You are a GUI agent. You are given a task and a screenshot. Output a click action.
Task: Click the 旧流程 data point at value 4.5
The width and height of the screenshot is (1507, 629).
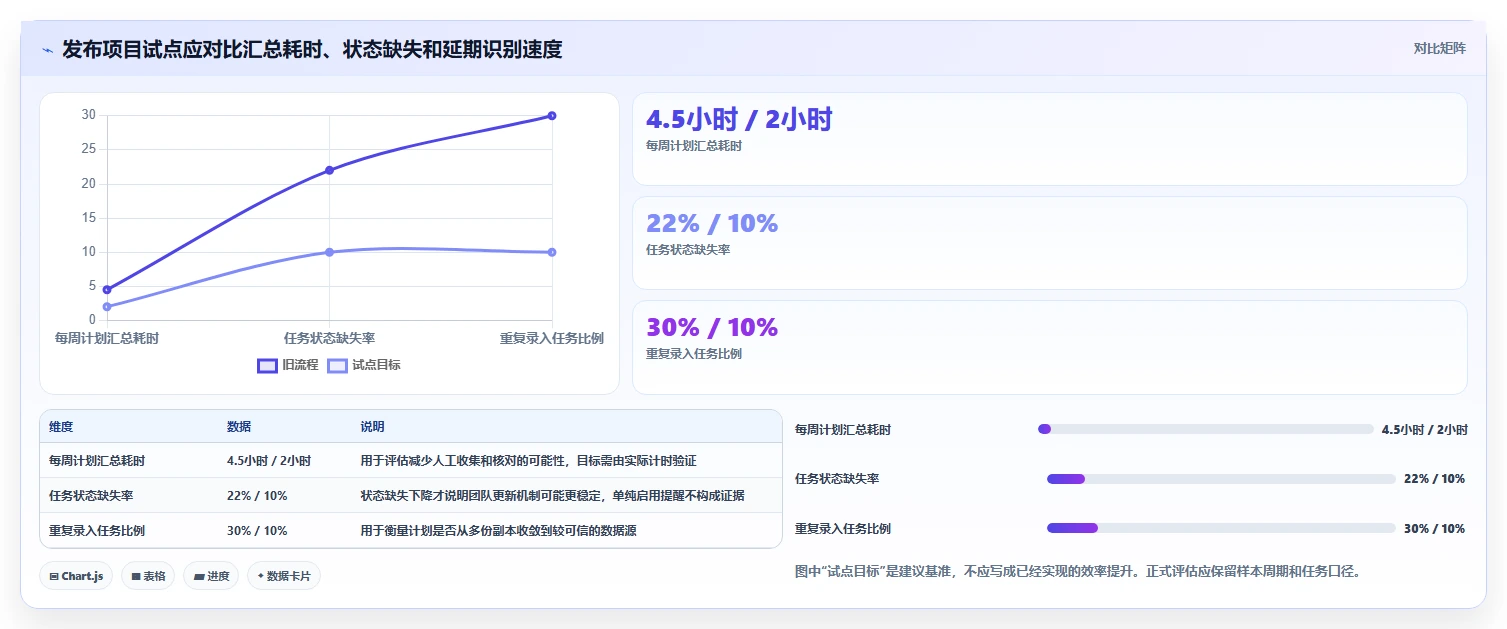pyautogui.click(x=107, y=290)
